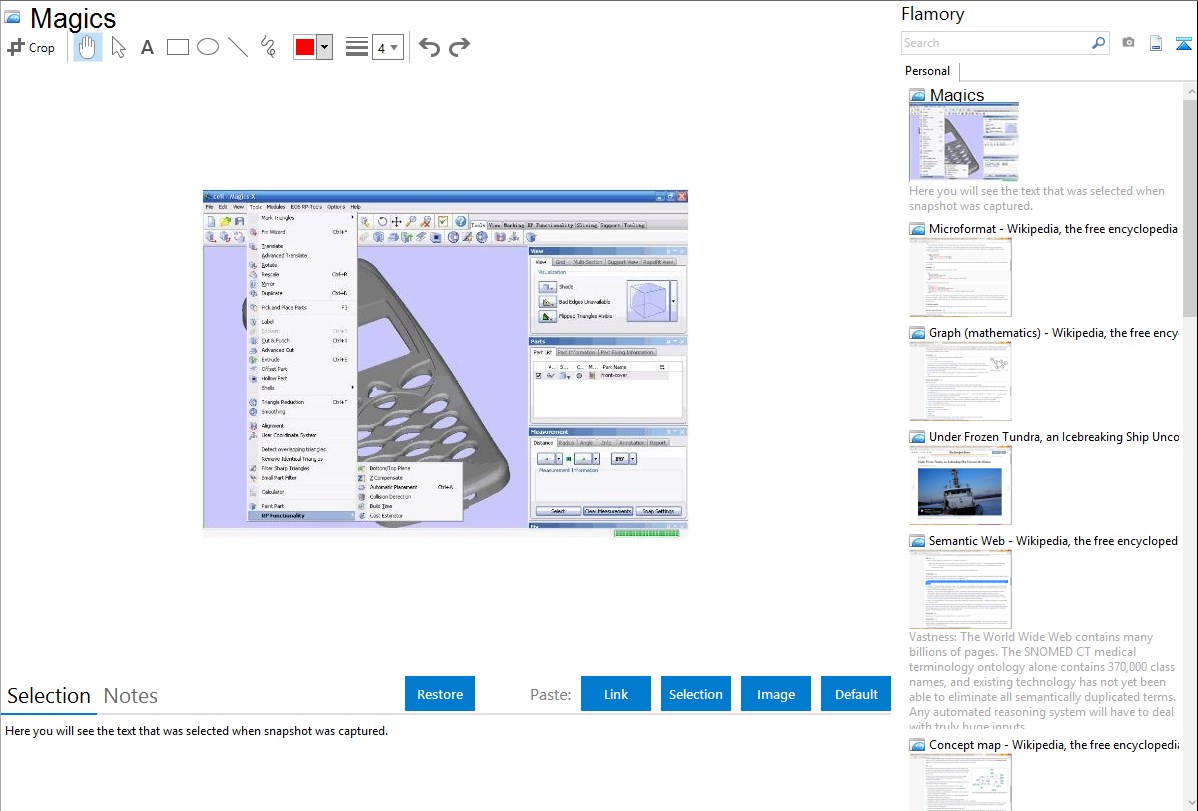Open the line width dropdown showing 4
The height and width of the screenshot is (811, 1198).
coord(388,47)
